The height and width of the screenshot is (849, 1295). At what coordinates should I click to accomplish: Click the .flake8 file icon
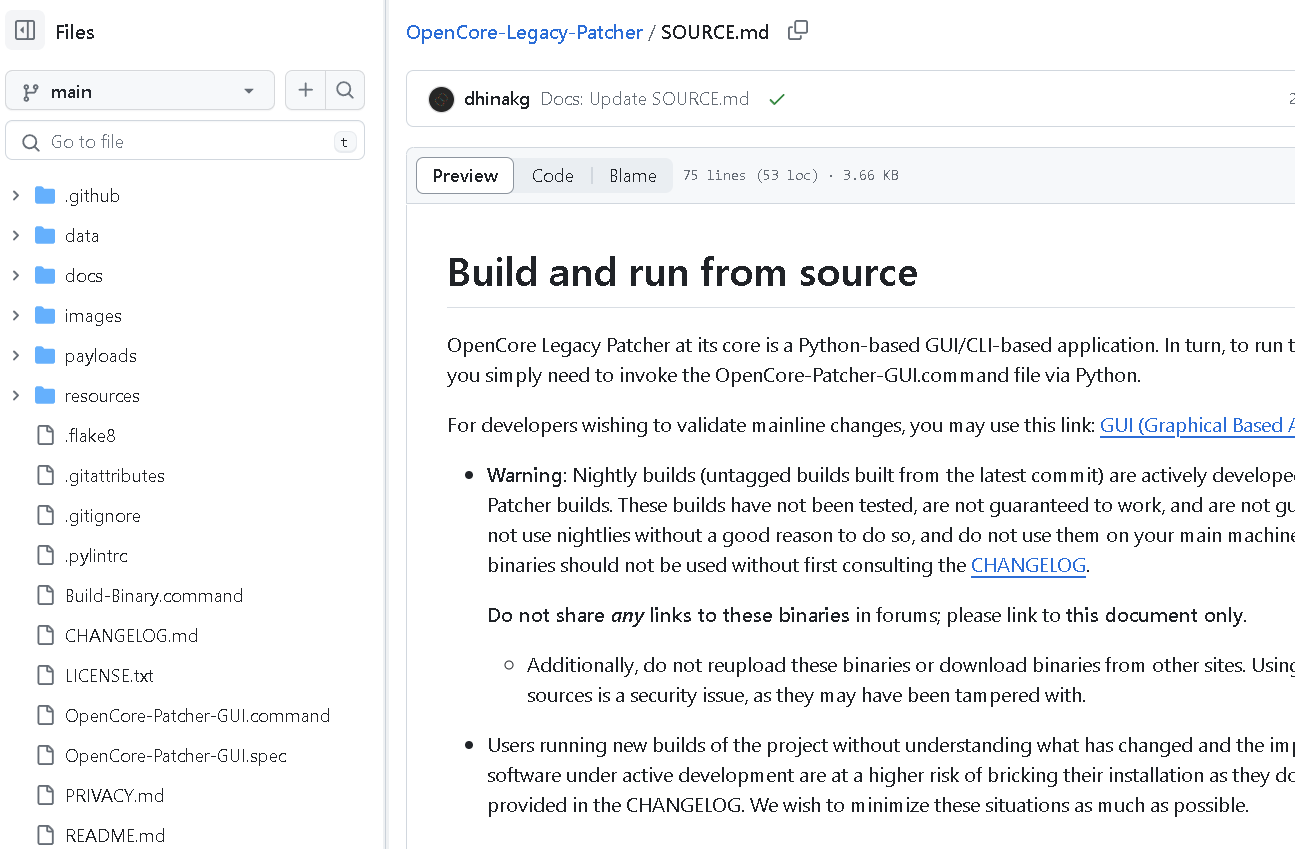(45, 435)
